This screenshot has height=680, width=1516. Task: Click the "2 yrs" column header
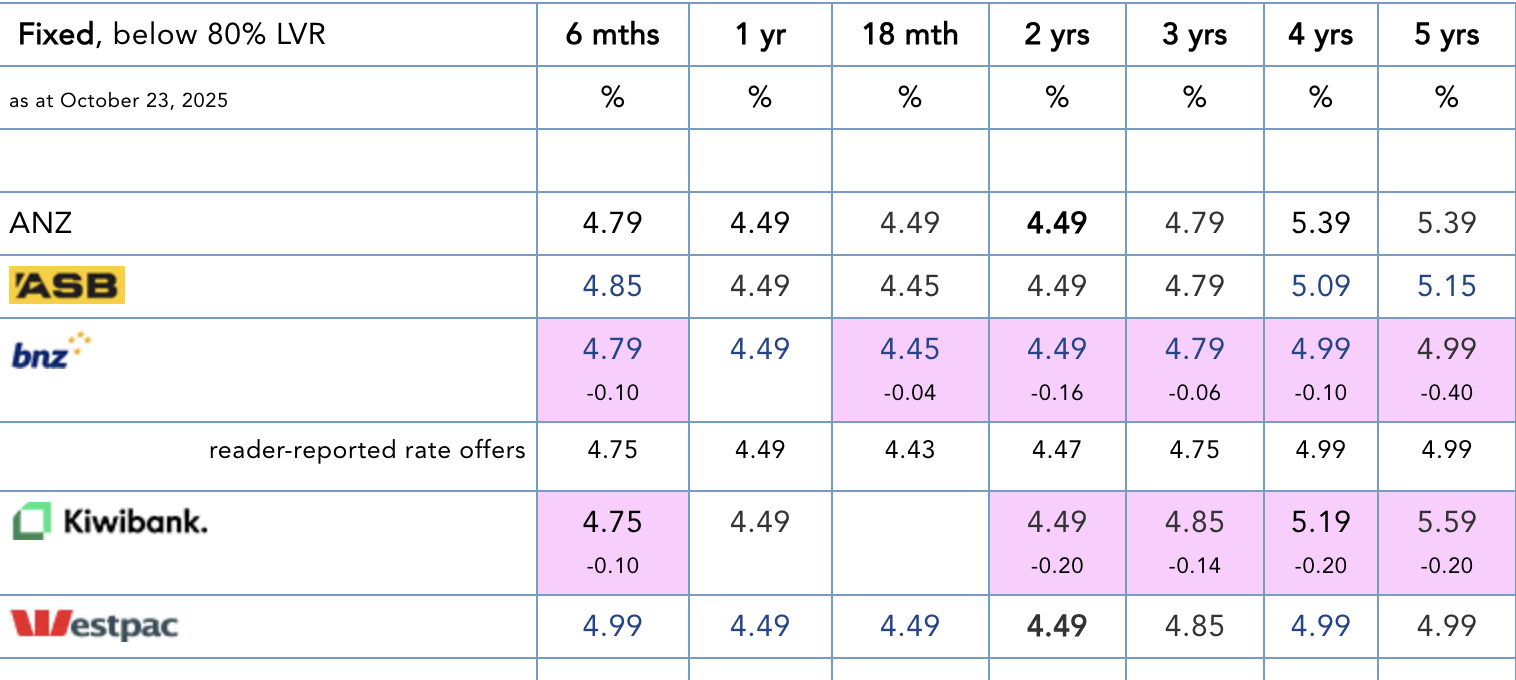point(1057,35)
